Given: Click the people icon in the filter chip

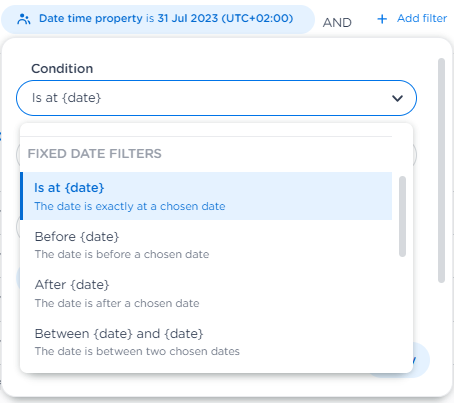Looking at the screenshot, I should click(24, 19).
